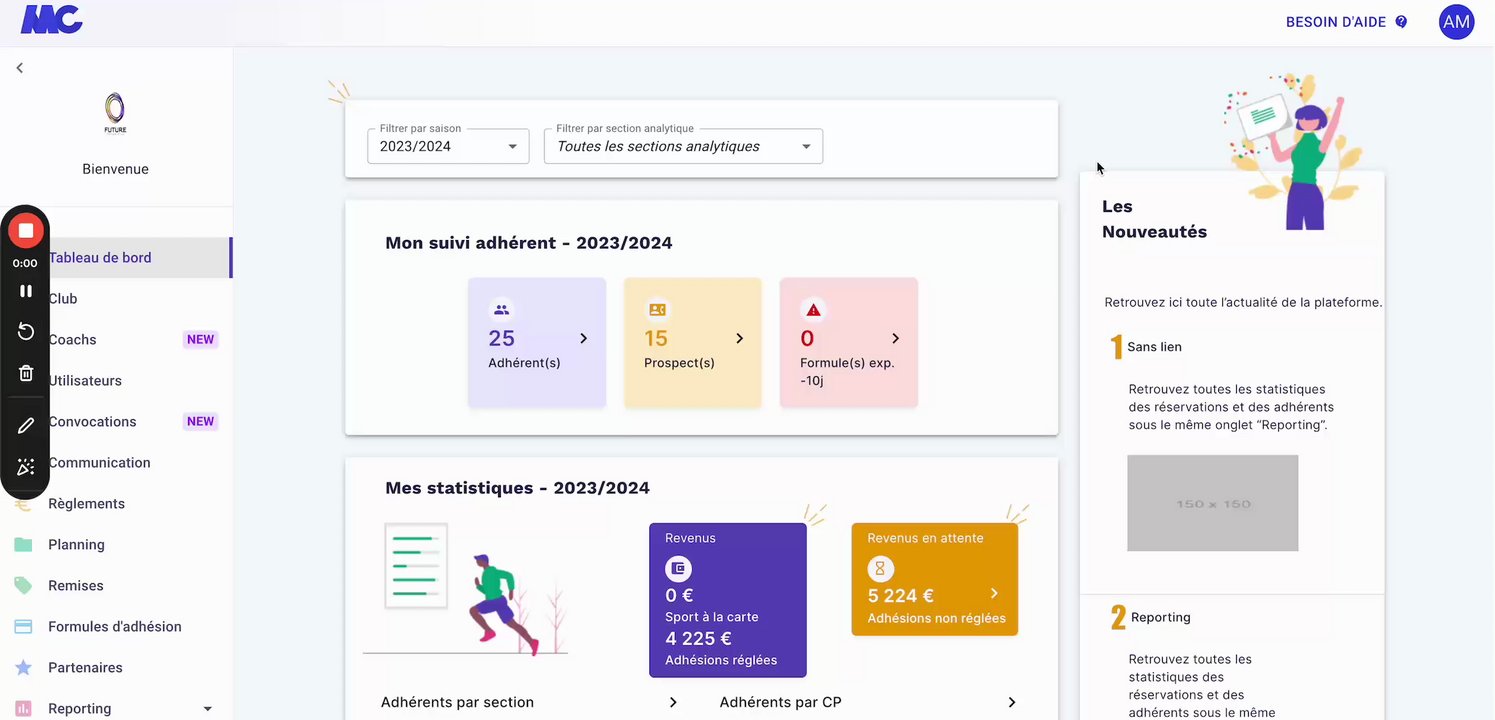Open the AM user avatar menu
The width and height of the screenshot is (1495, 720).
(x=1456, y=21)
